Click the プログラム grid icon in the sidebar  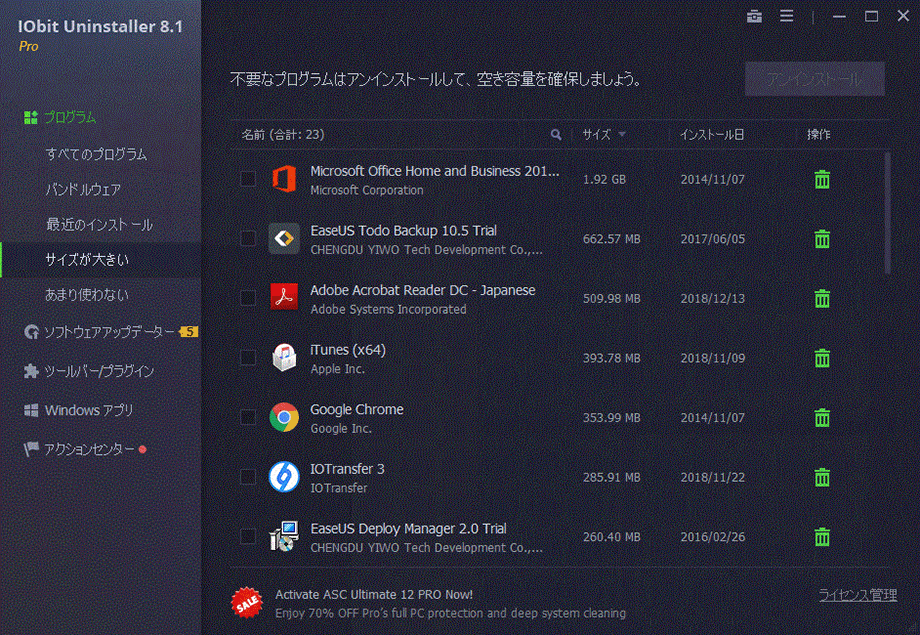[x=31, y=117]
